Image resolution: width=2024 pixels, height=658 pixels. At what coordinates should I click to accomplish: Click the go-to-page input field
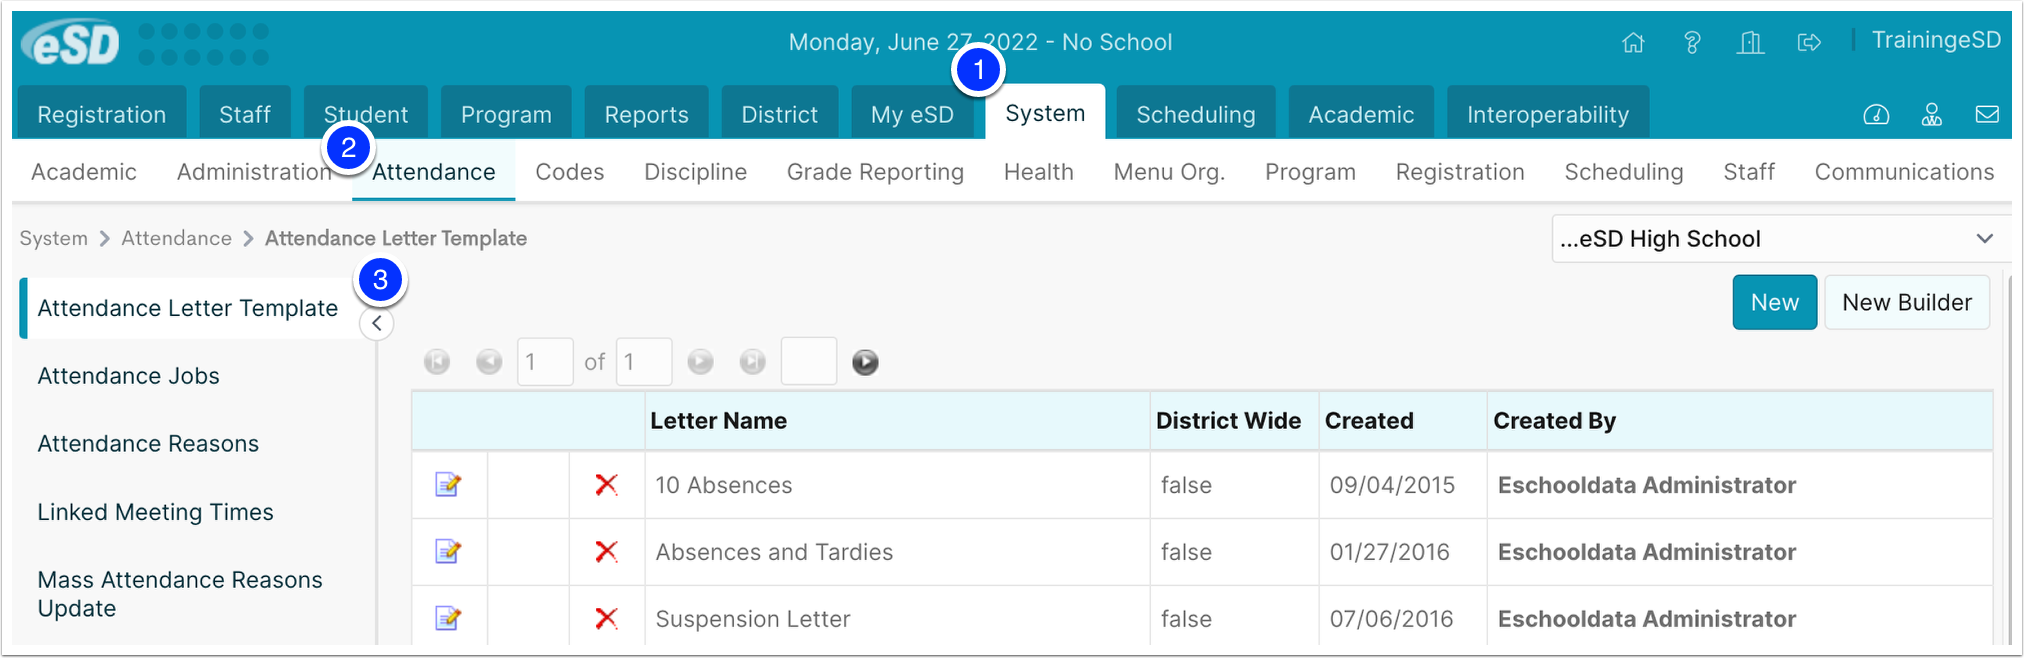pos(809,361)
